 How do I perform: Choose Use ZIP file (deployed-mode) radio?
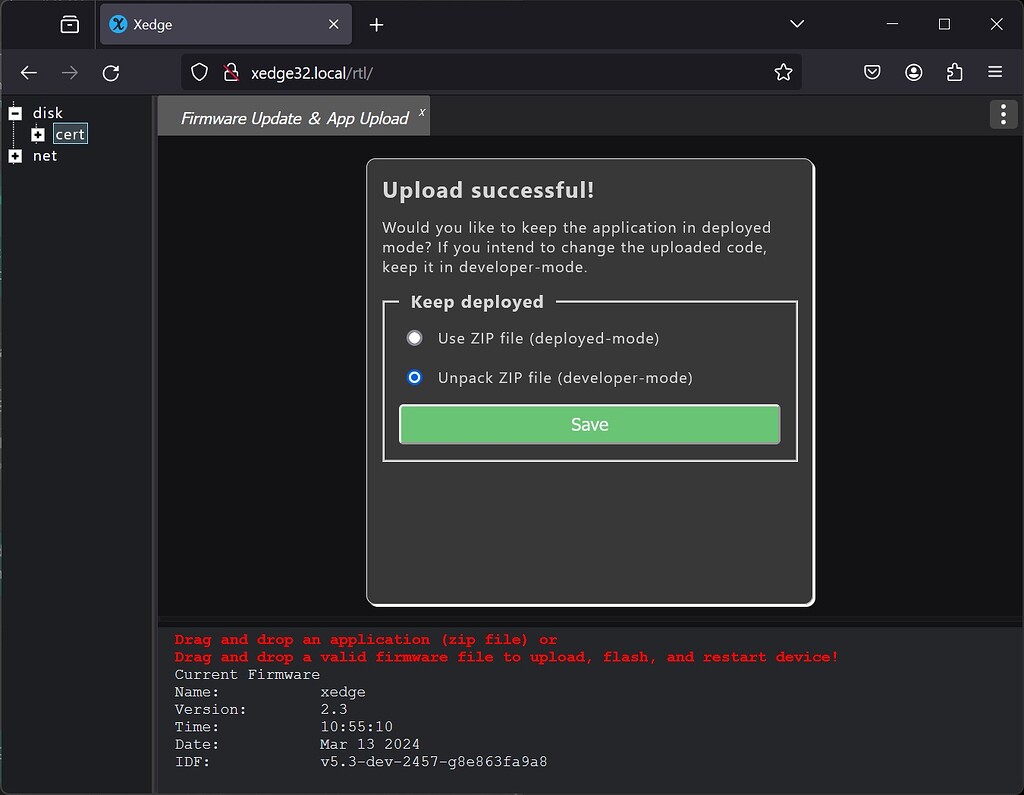[x=414, y=338]
